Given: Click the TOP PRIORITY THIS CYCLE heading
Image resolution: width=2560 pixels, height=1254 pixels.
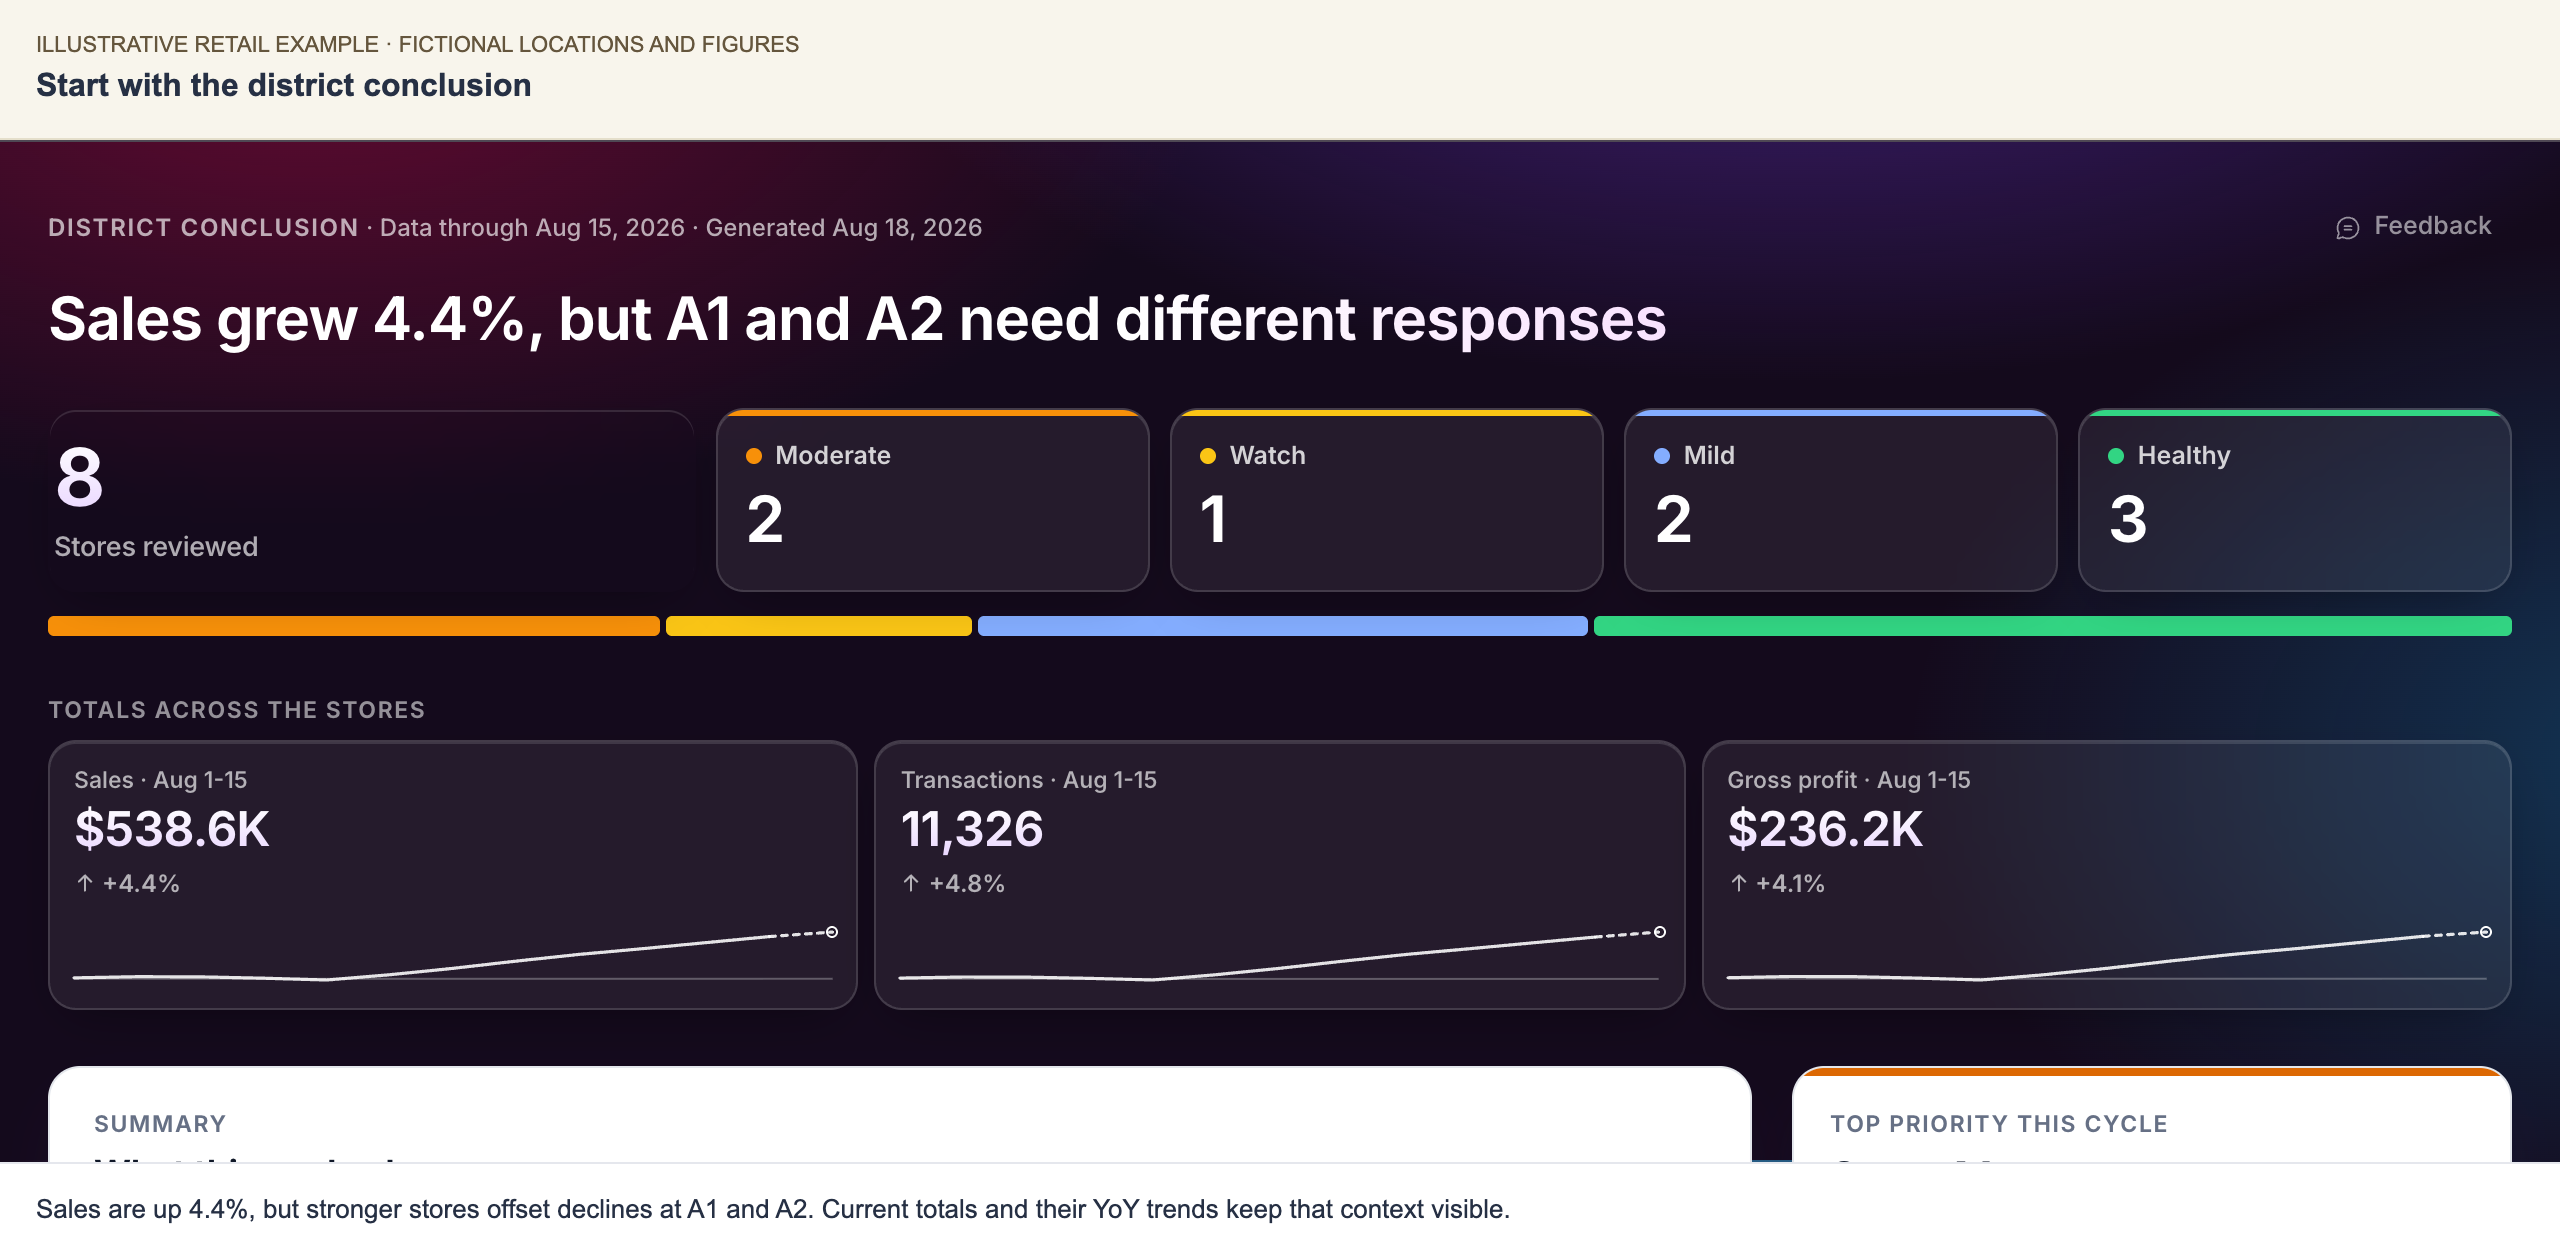Looking at the screenshot, I should [1999, 1124].
